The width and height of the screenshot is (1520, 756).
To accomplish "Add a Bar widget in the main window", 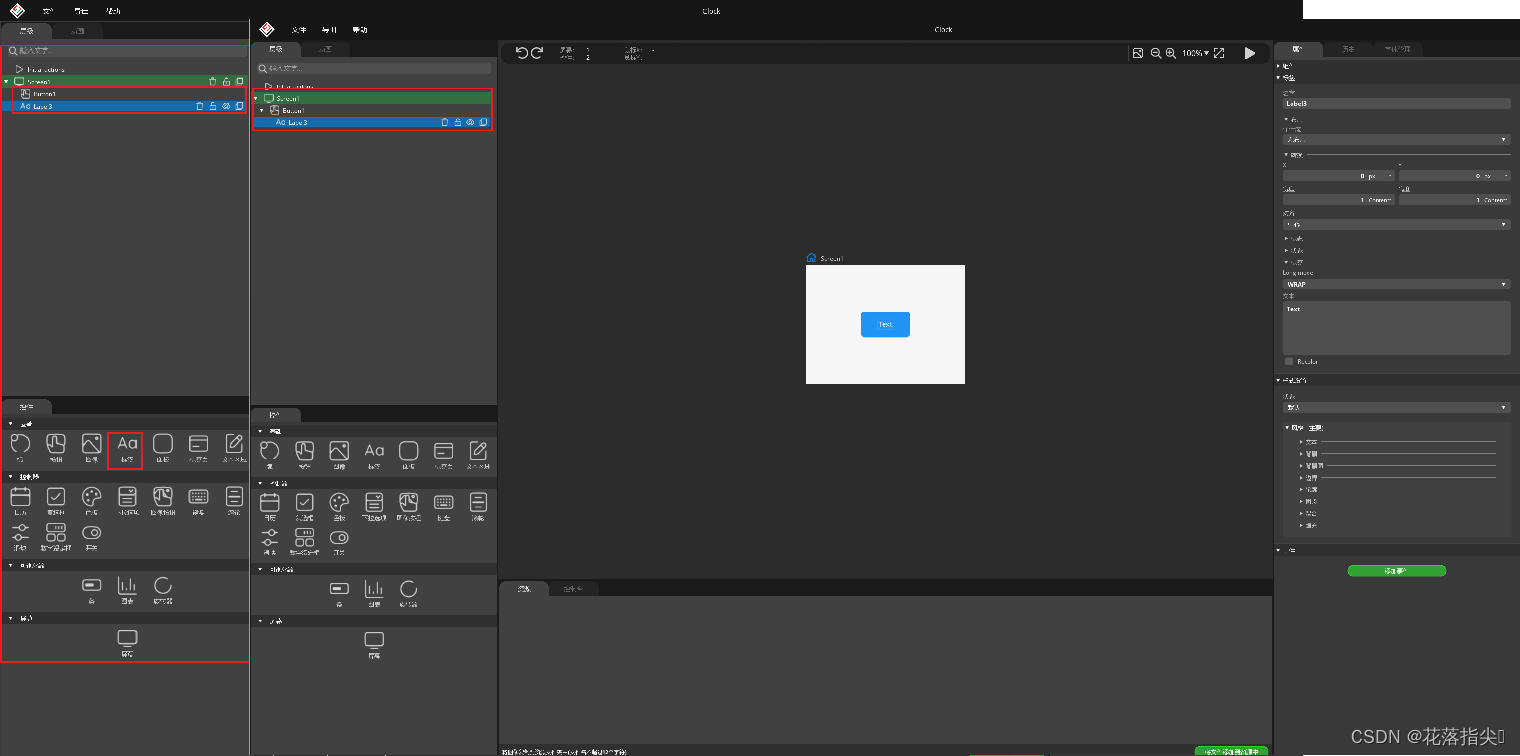I will [x=339, y=594].
